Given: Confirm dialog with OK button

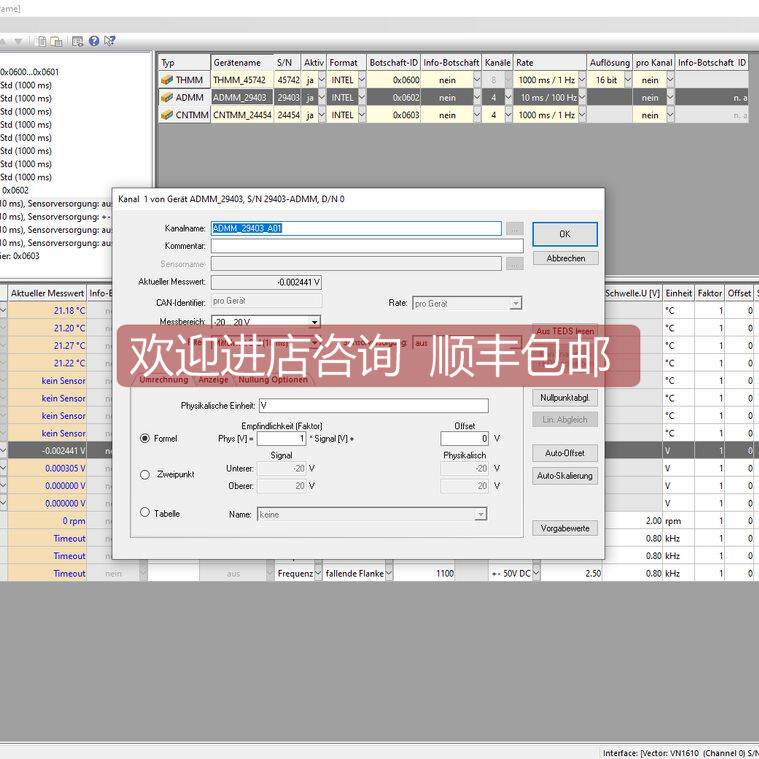Looking at the screenshot, I should (565, 234).
